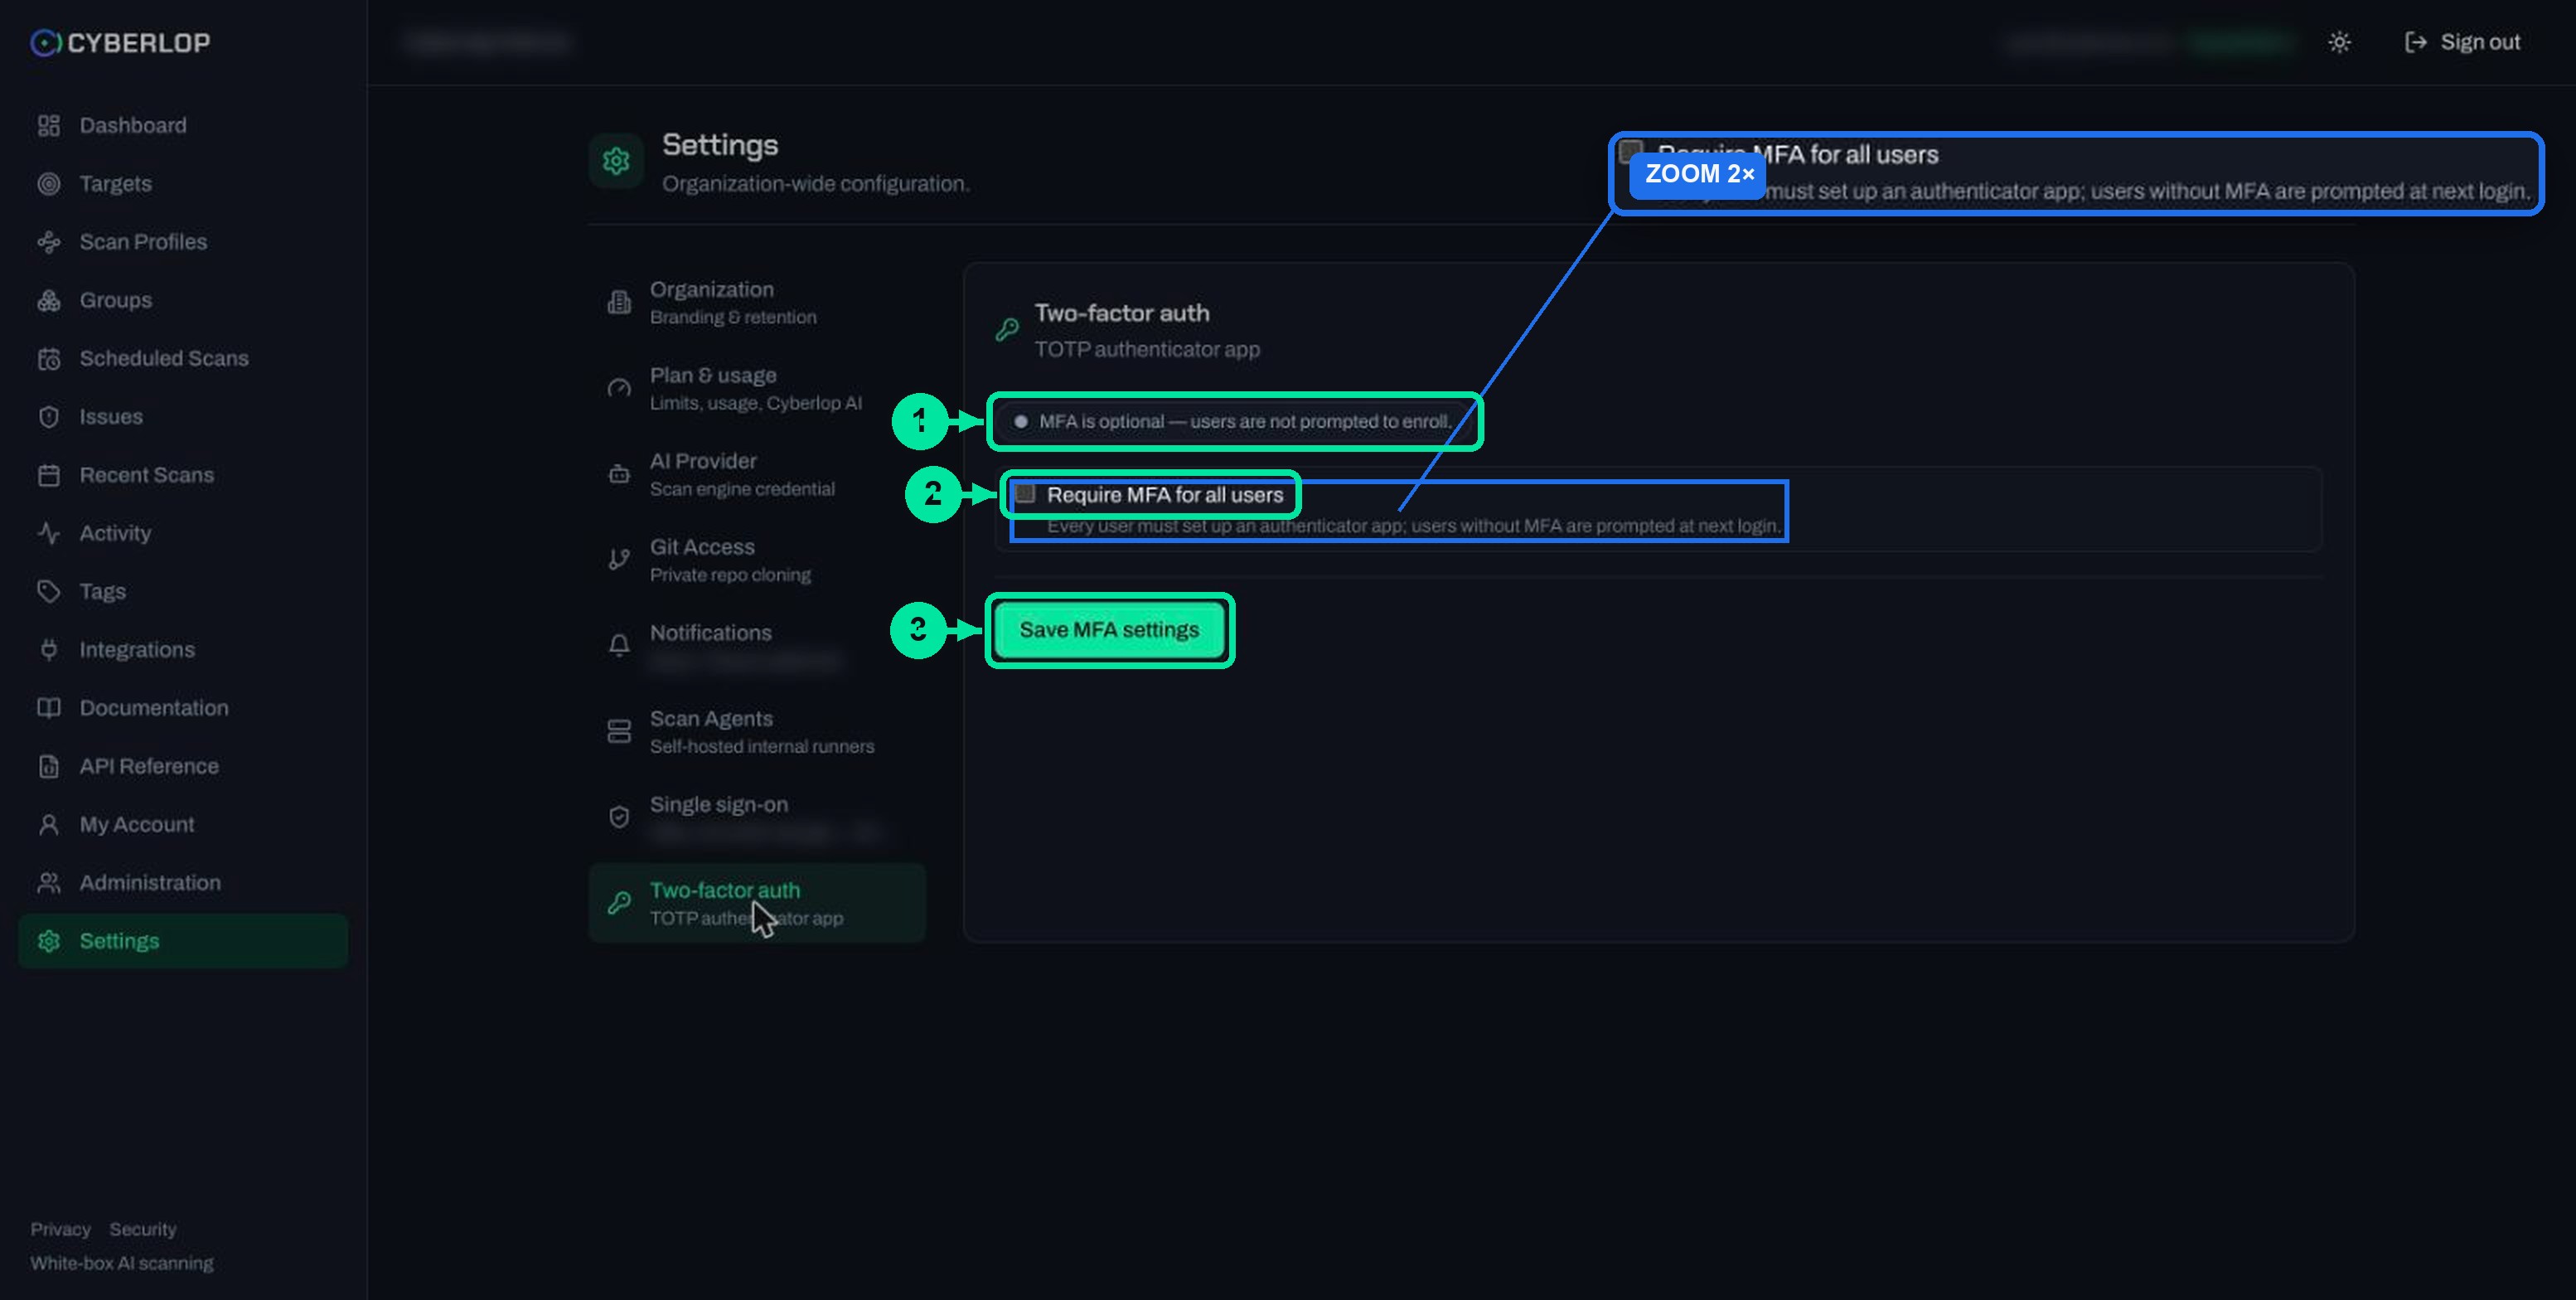Click the Notifications bell icon
Image resolution: width=2576 pixels, height=1300 pixels.
tap(619, 646)
